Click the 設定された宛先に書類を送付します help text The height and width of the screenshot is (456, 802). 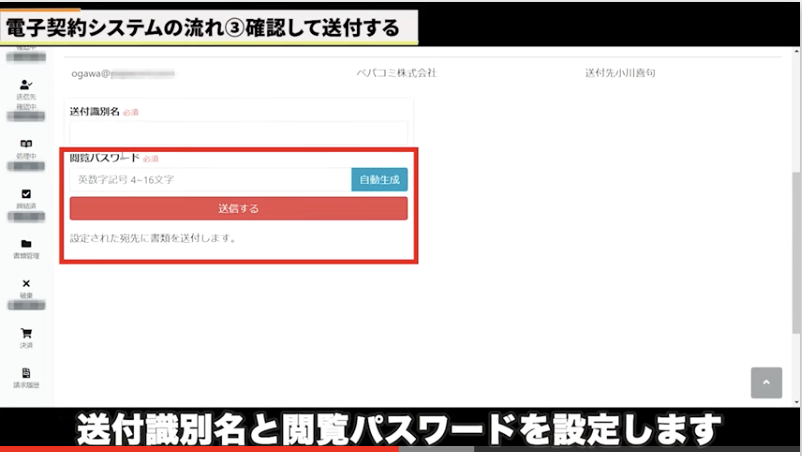point(152,239)
